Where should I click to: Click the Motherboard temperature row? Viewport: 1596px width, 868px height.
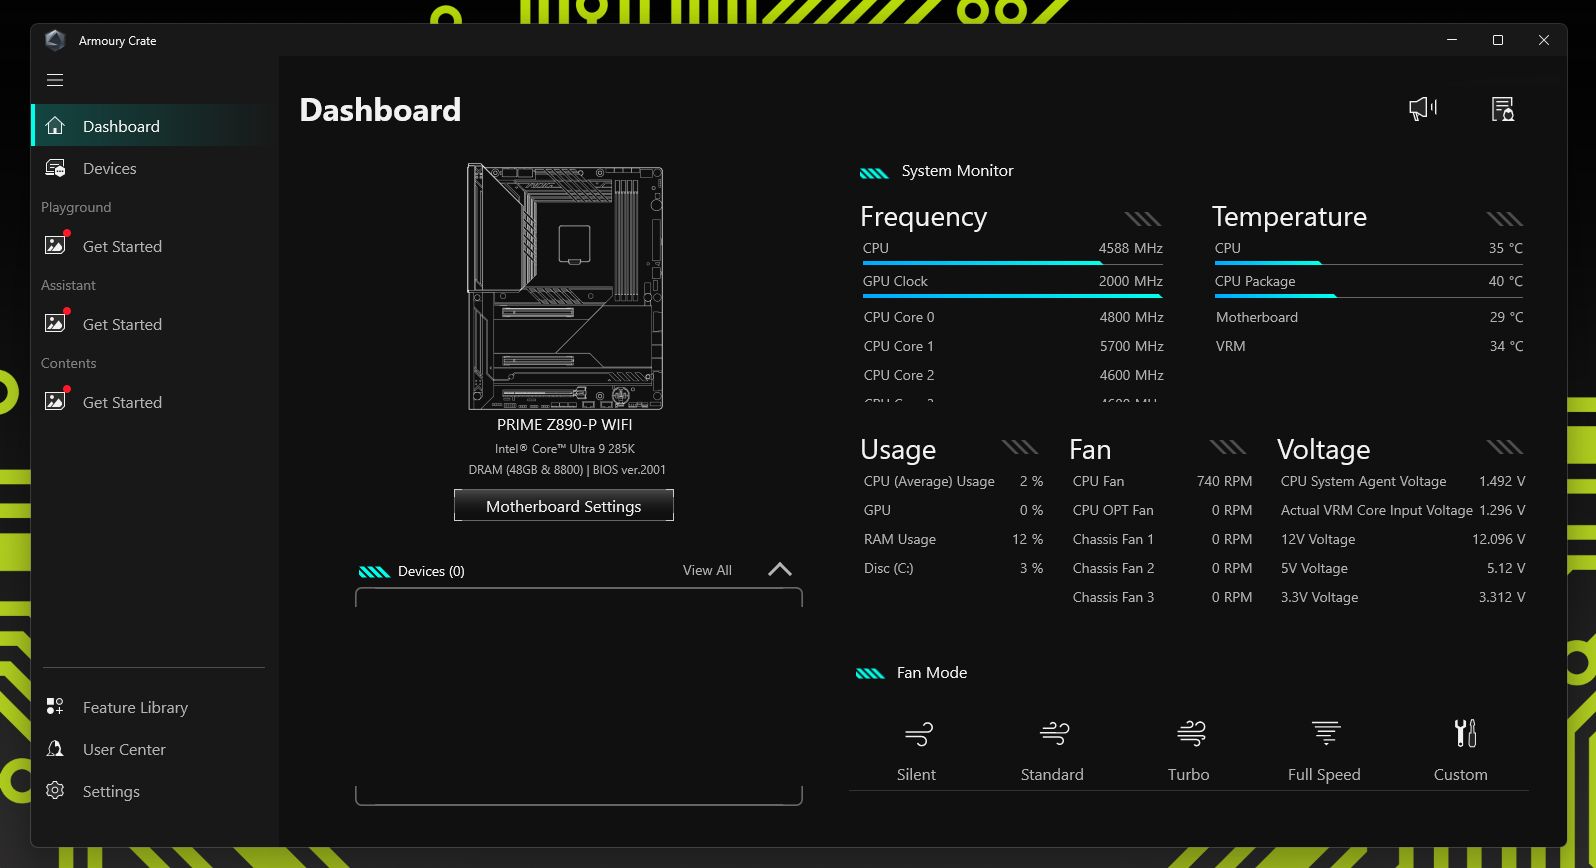click(x=1369, y=317)
